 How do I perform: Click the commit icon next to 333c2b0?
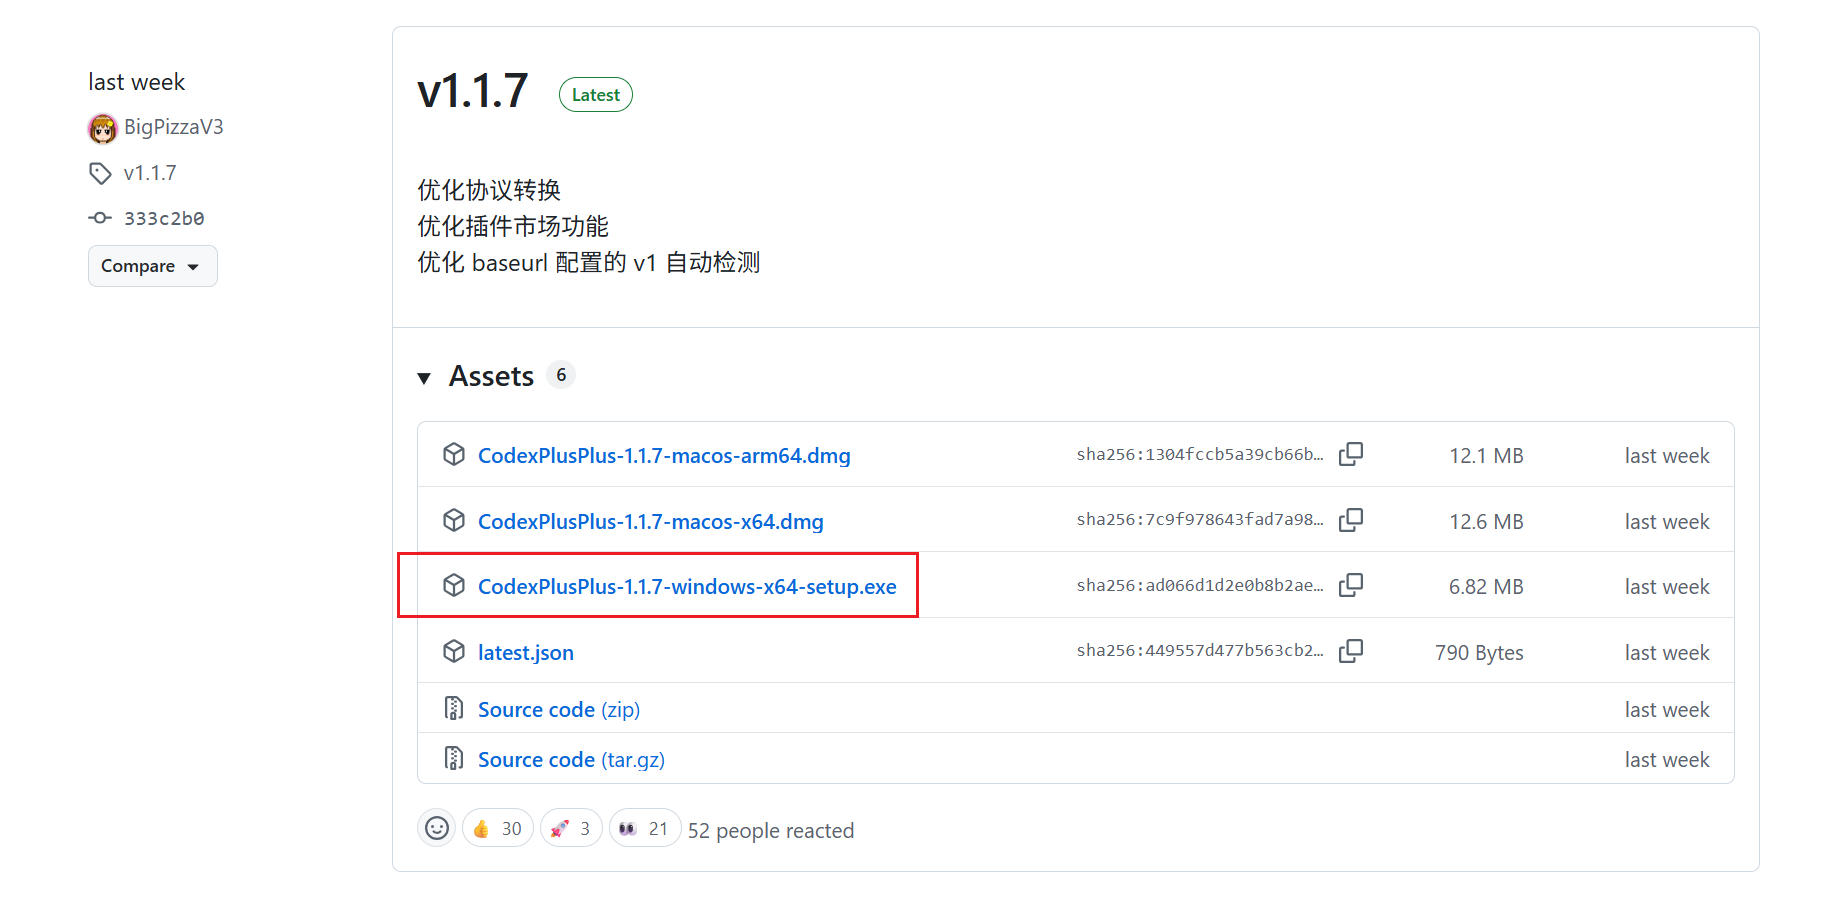point(100,218)
